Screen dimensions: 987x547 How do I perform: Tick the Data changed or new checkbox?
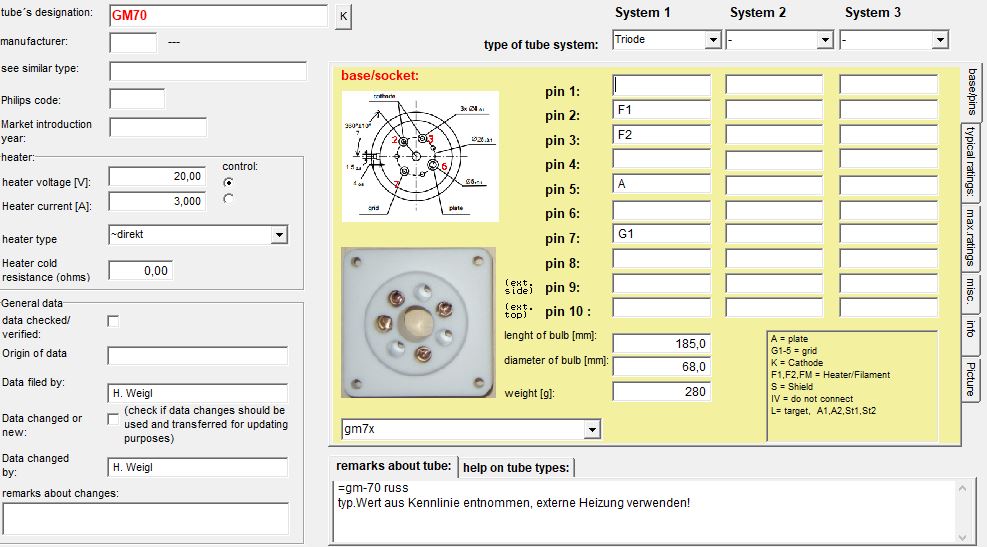pyautogui.click(x=113, y=419)
